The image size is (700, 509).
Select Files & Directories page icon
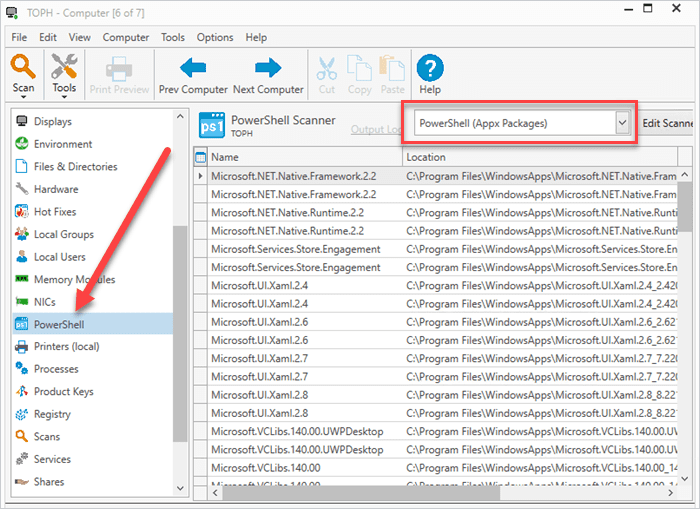click(x=21, y=166)
